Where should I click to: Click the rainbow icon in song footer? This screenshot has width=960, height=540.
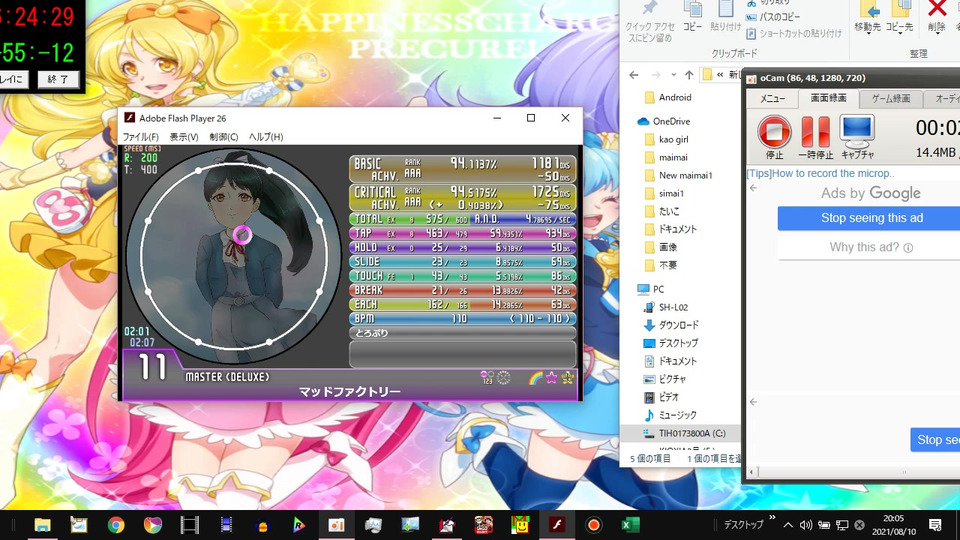(x=536, y=378)
